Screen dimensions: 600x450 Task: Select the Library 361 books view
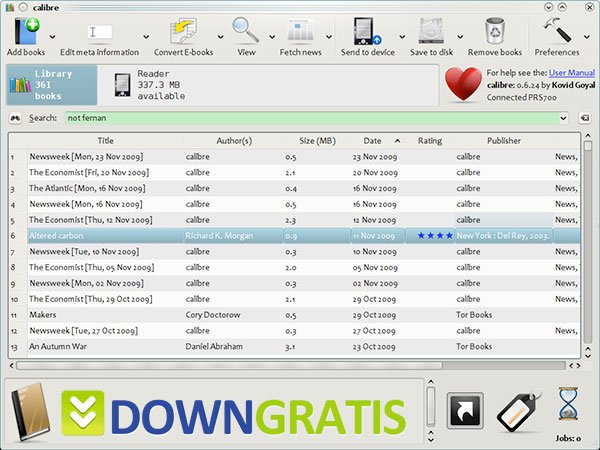52,85
